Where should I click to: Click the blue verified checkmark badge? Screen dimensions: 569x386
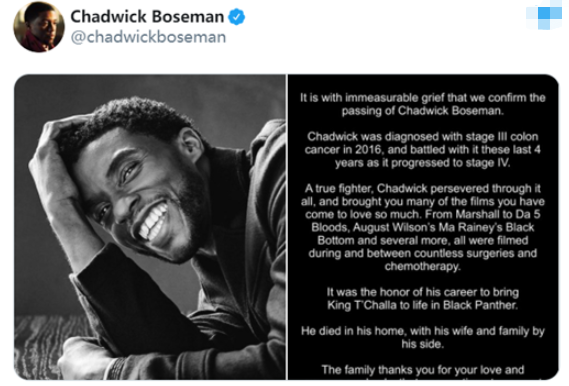pyautogui.click(x=236, y=17)
